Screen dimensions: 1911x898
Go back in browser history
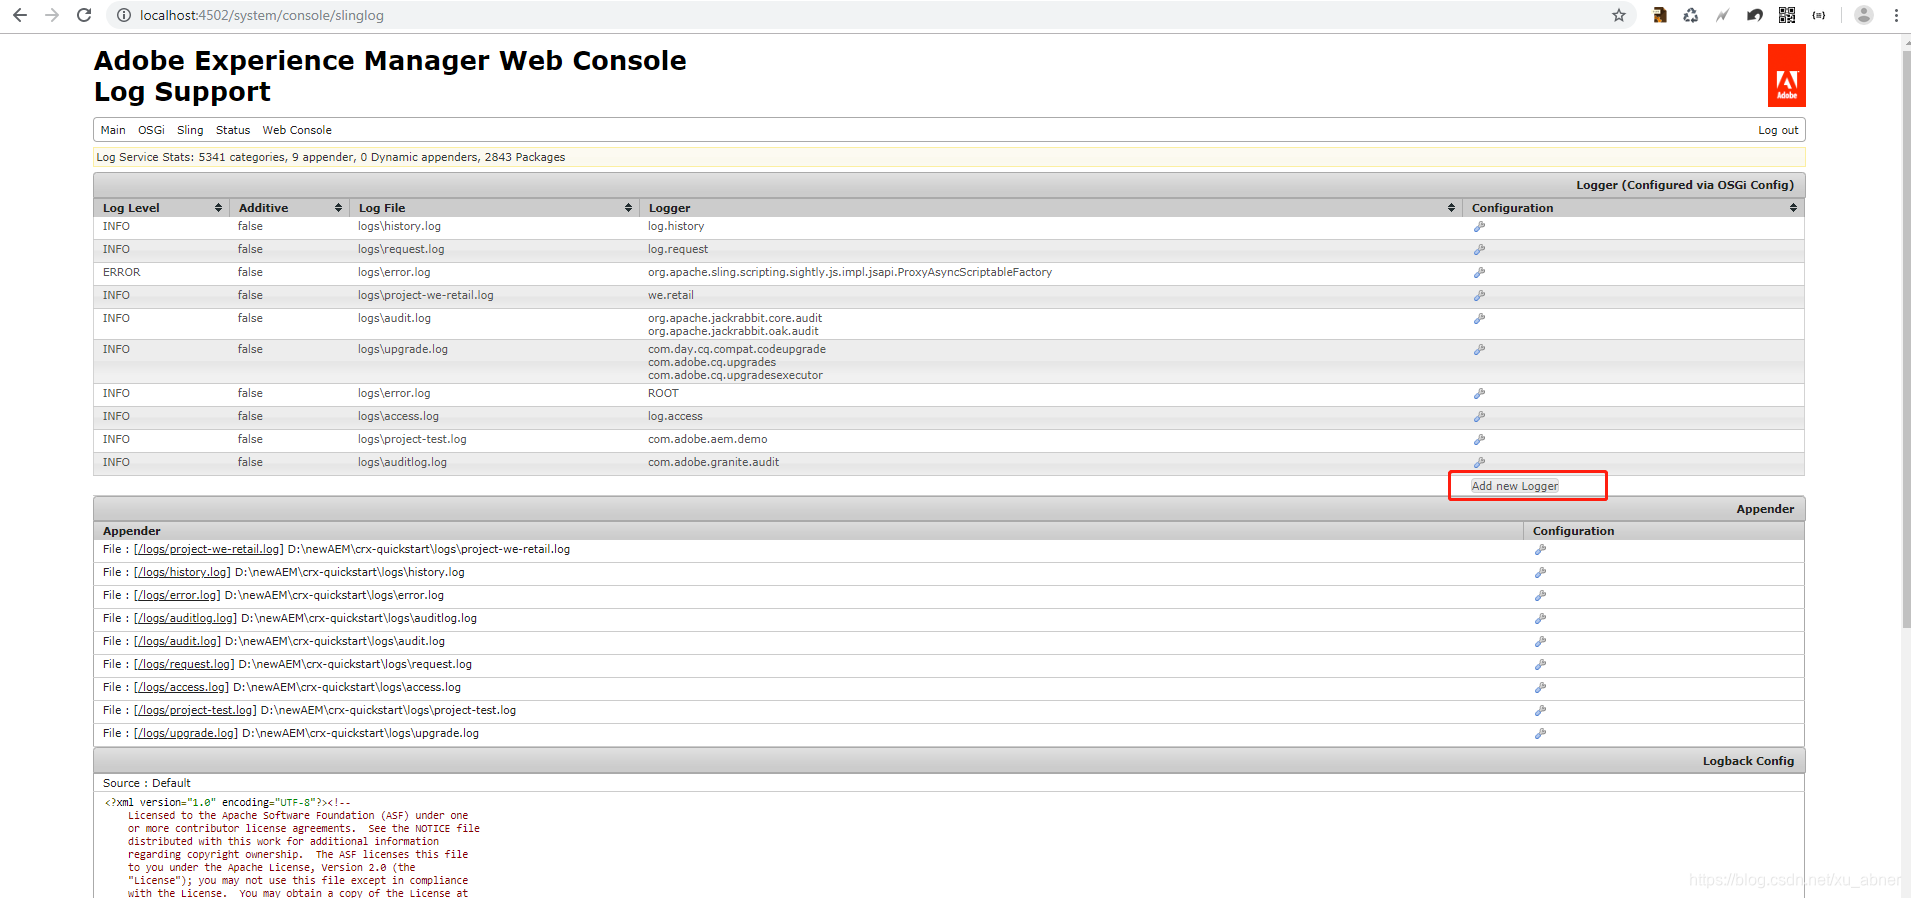20,15
